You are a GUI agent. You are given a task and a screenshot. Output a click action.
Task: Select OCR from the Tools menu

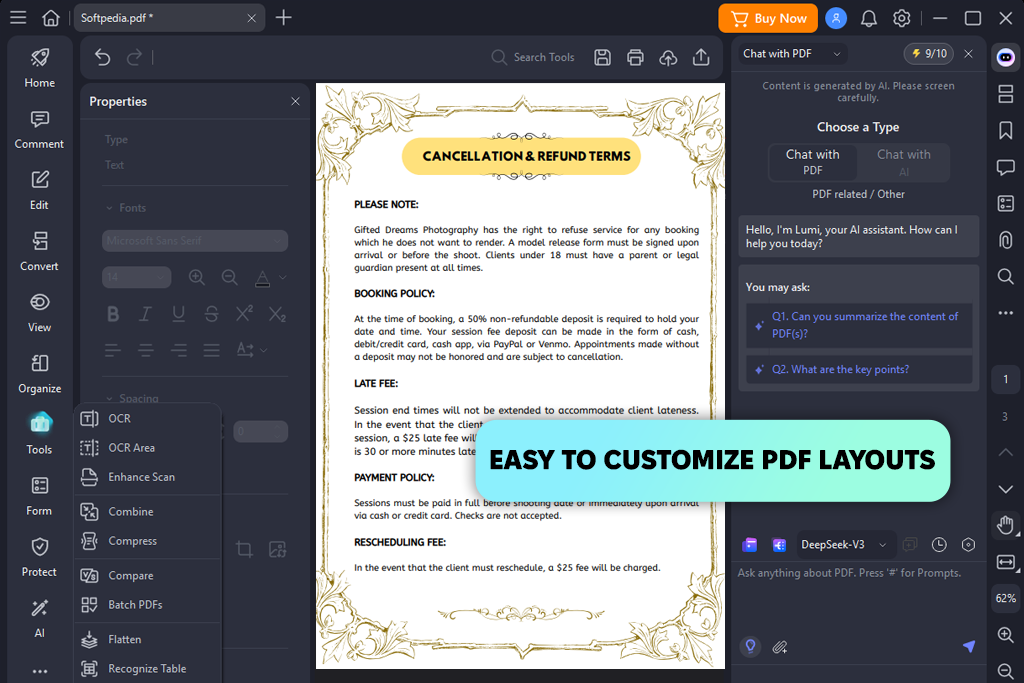tap(148, 419)
